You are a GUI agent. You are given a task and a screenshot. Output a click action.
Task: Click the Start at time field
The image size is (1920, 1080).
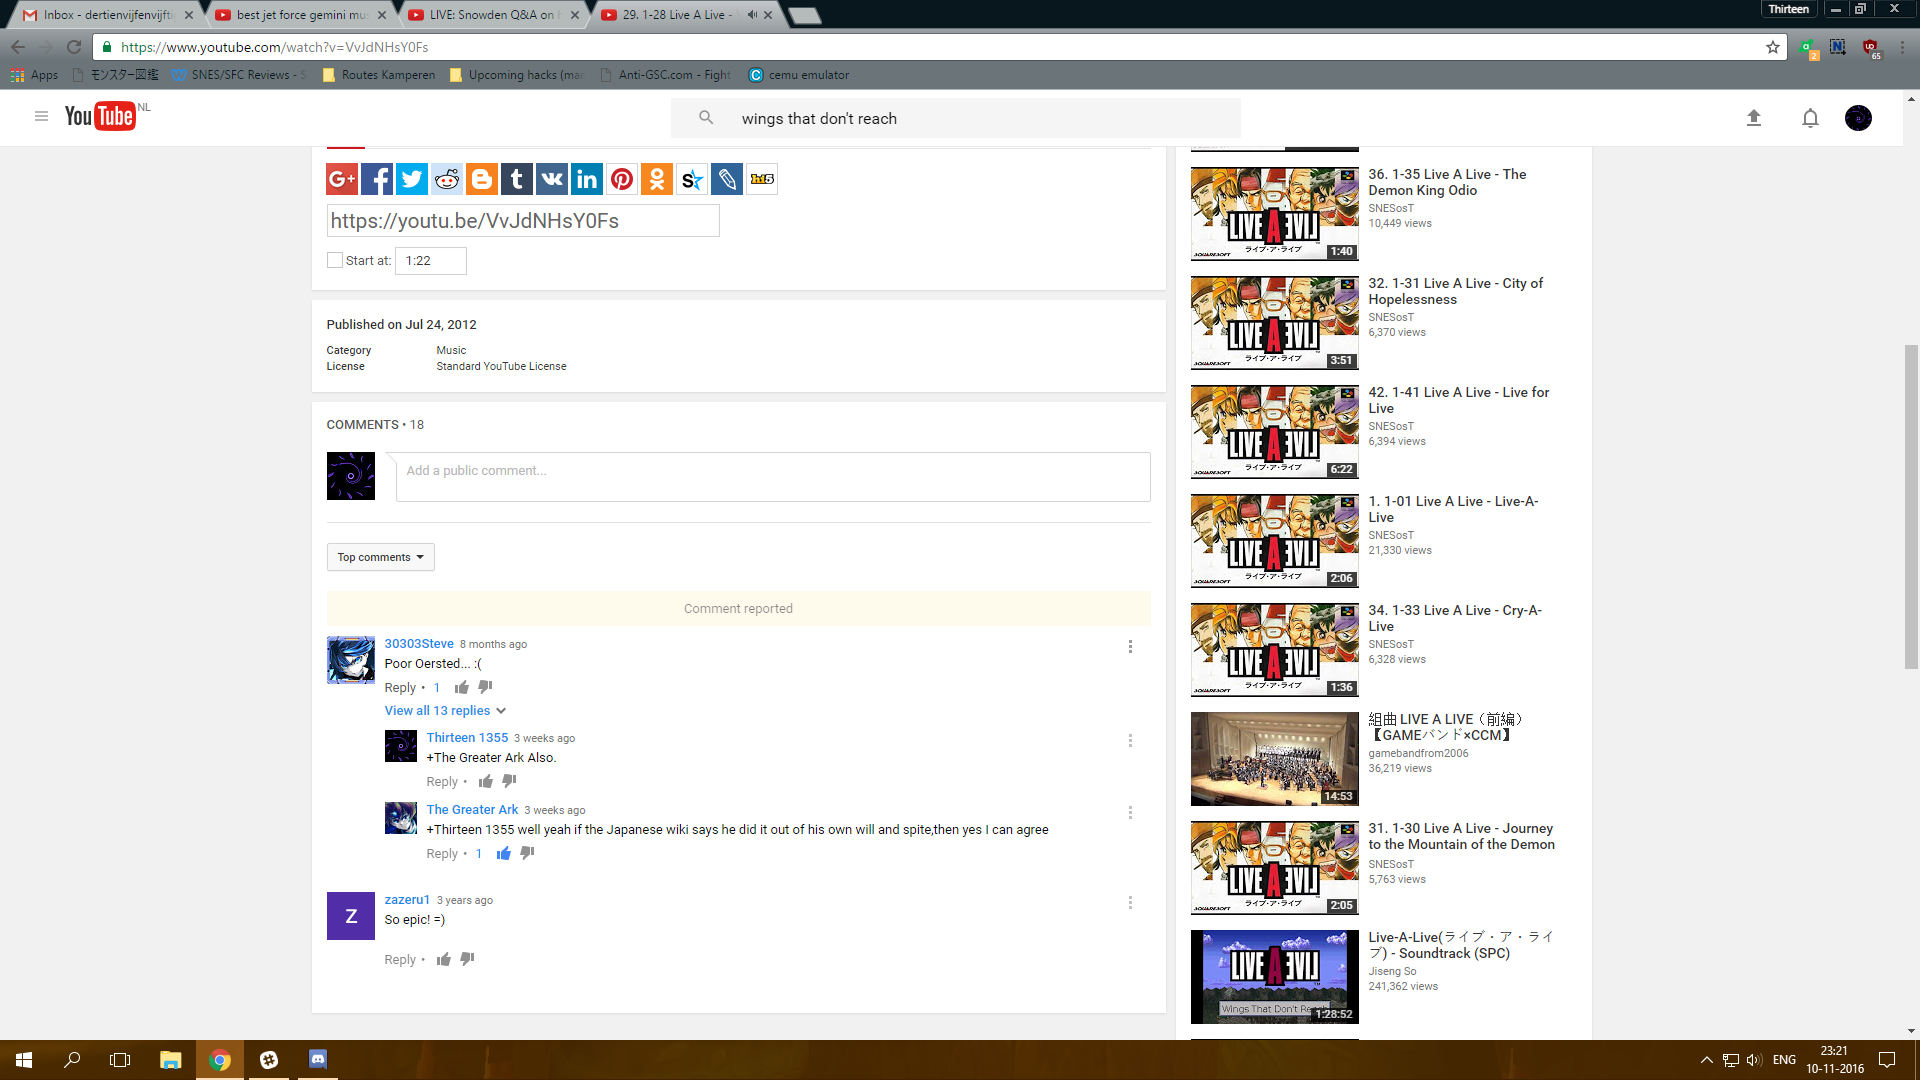pyautogui.click(x=431, y=261)
